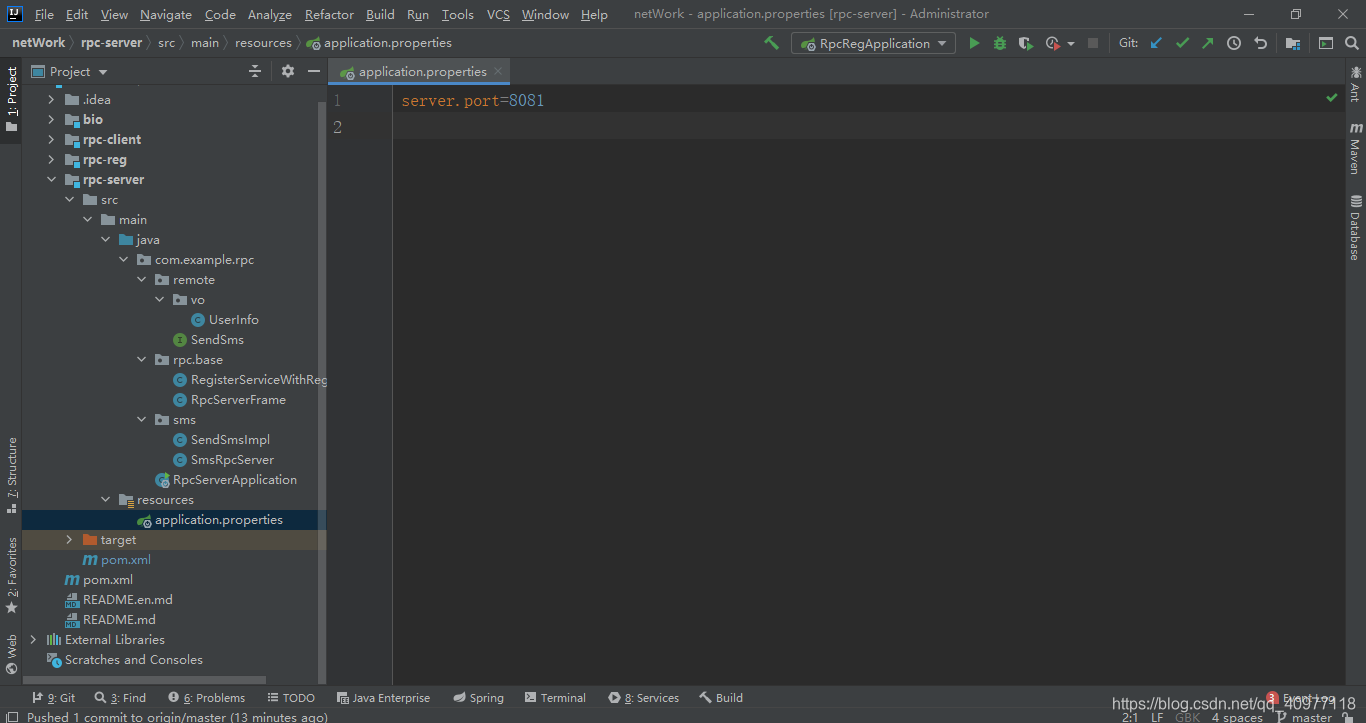
Task: Expand the rpc-reg module
Action: point(51,159)
